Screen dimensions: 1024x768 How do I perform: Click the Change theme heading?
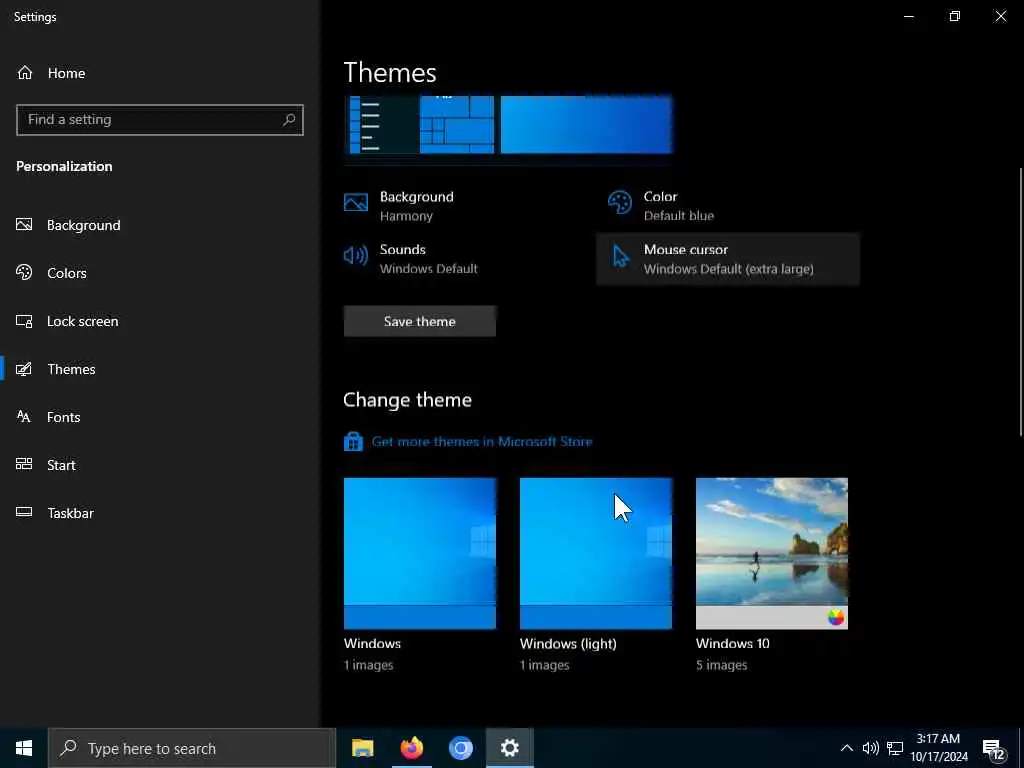pos(408,400)
